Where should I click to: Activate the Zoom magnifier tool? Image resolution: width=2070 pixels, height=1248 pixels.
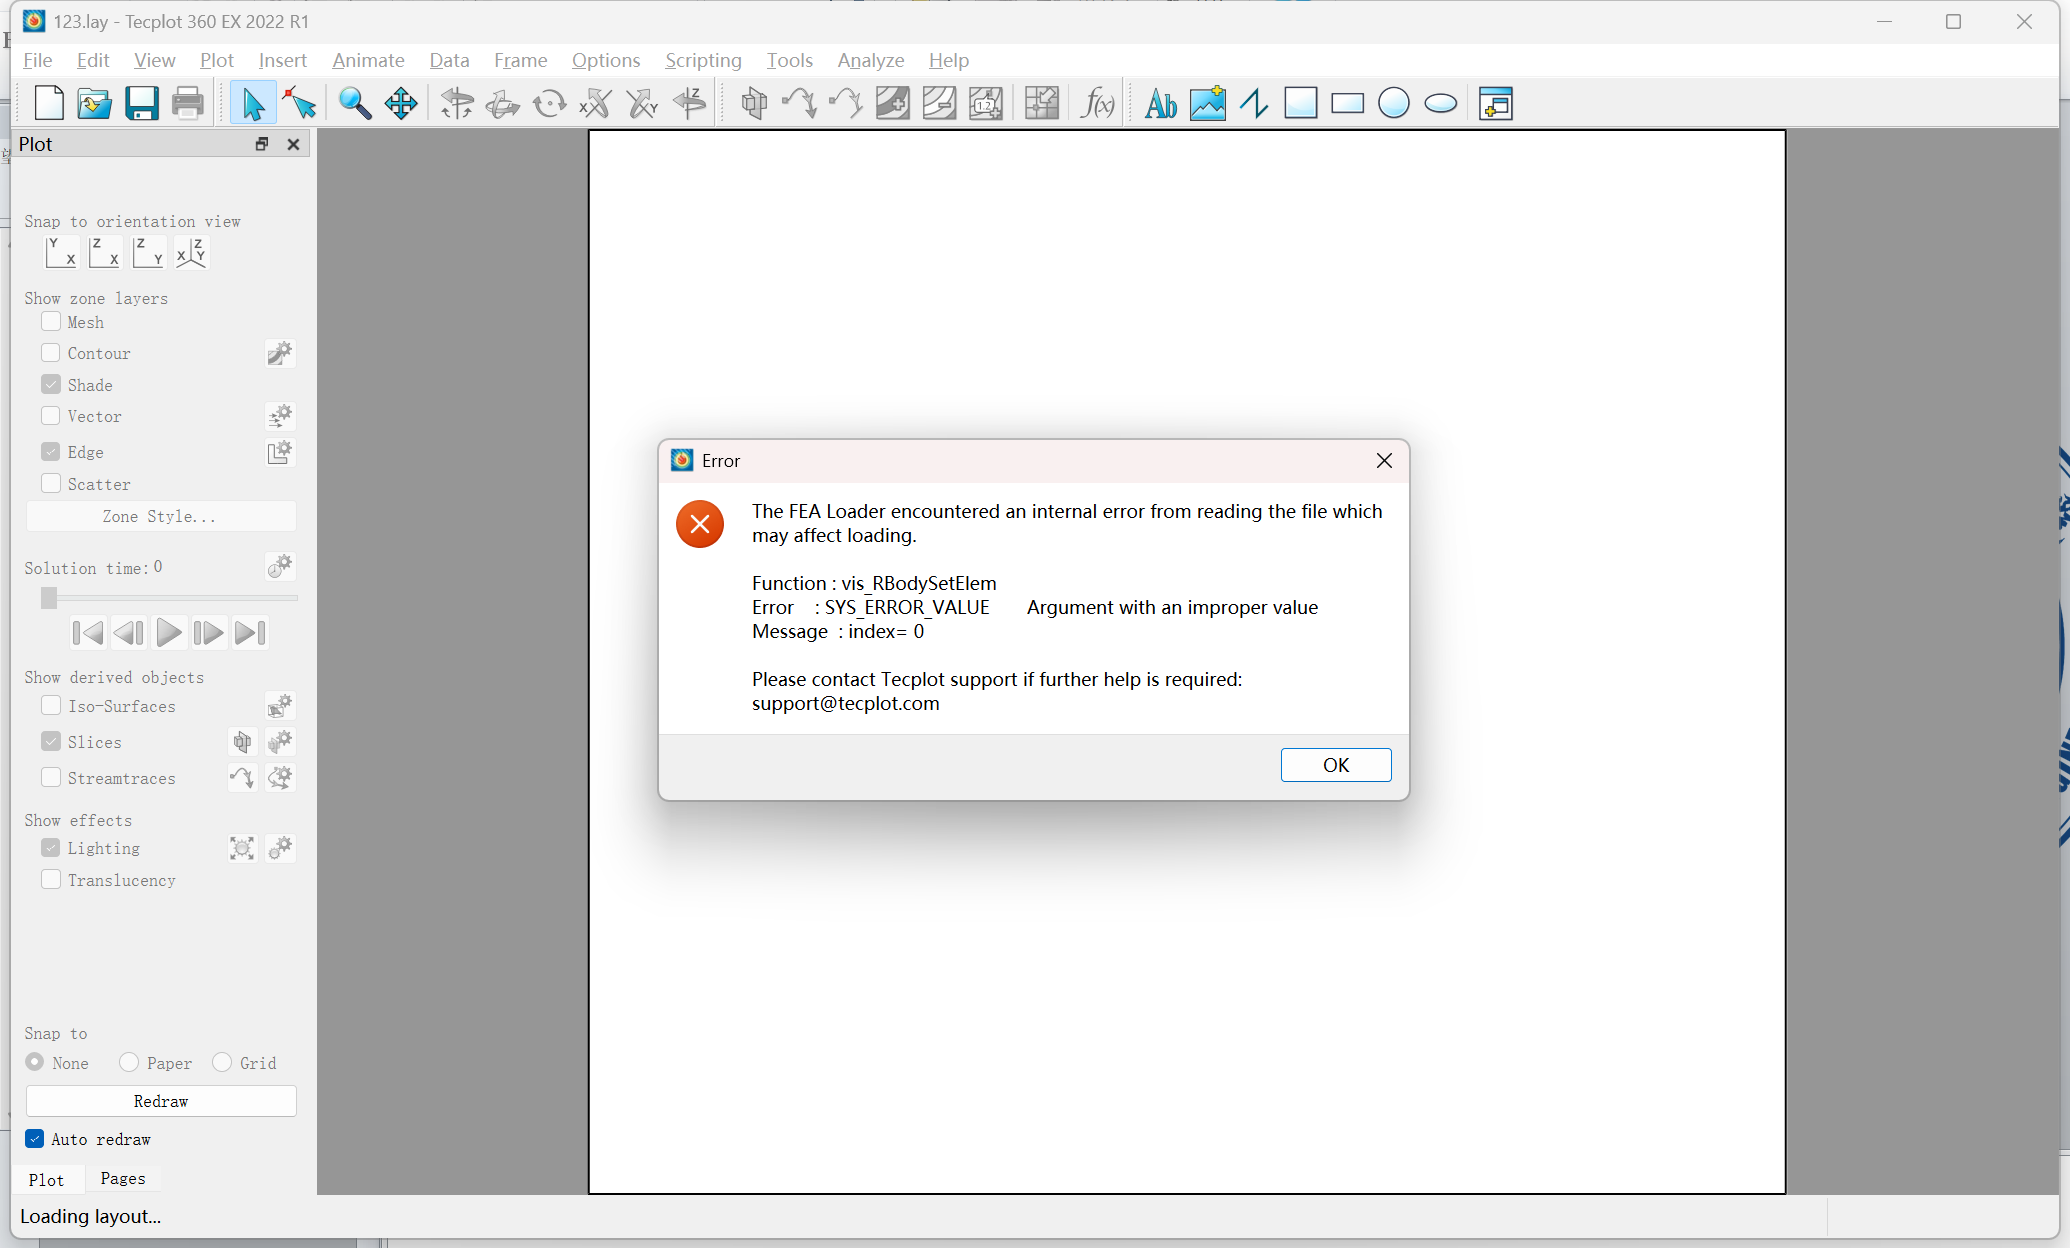(x=354, y=103)
